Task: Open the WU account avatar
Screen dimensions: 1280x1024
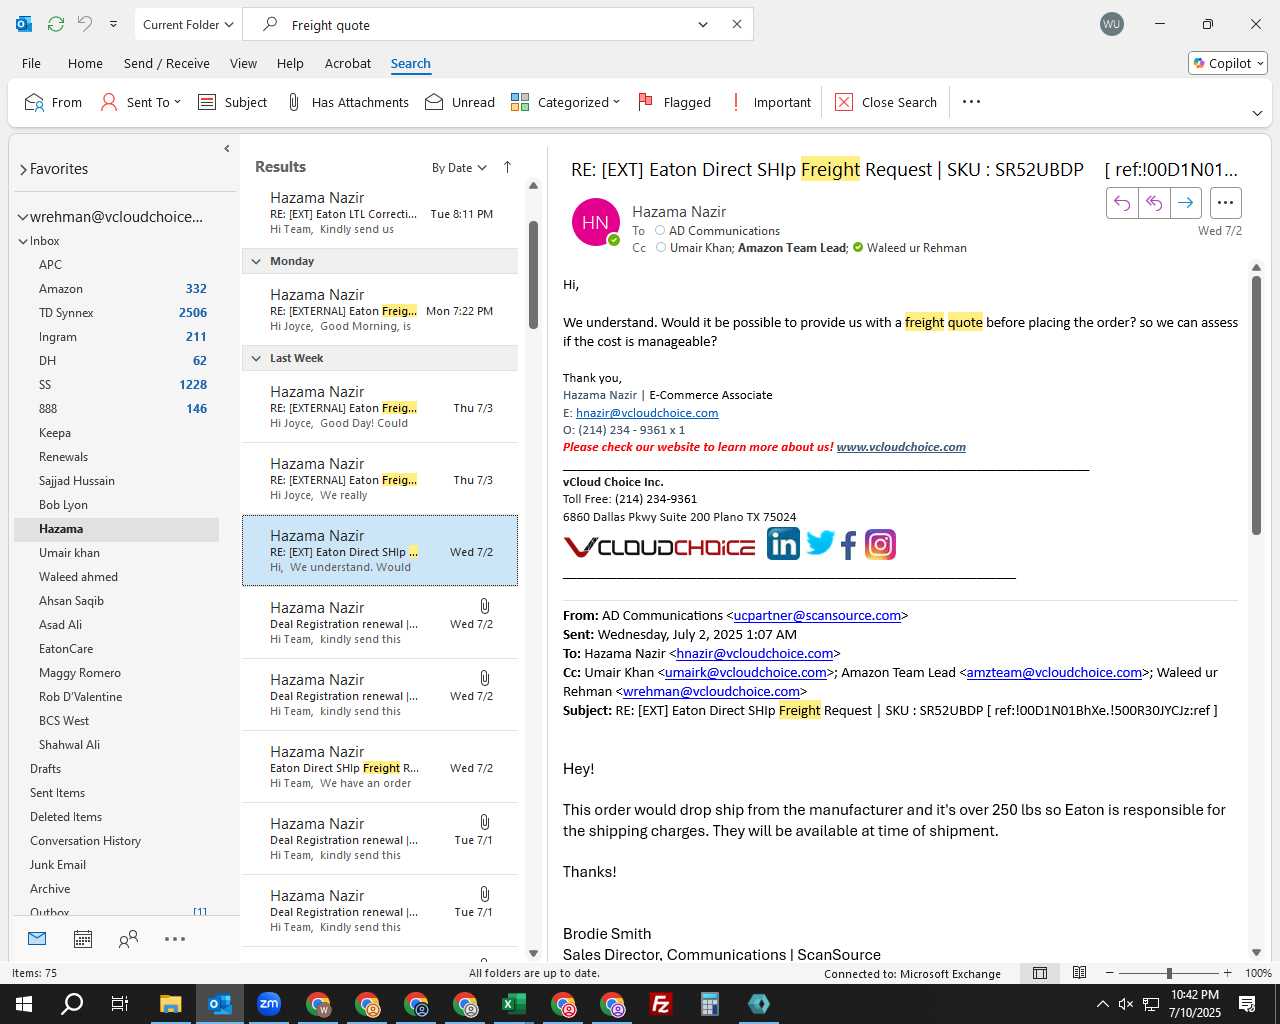Action: (1111, 24)
